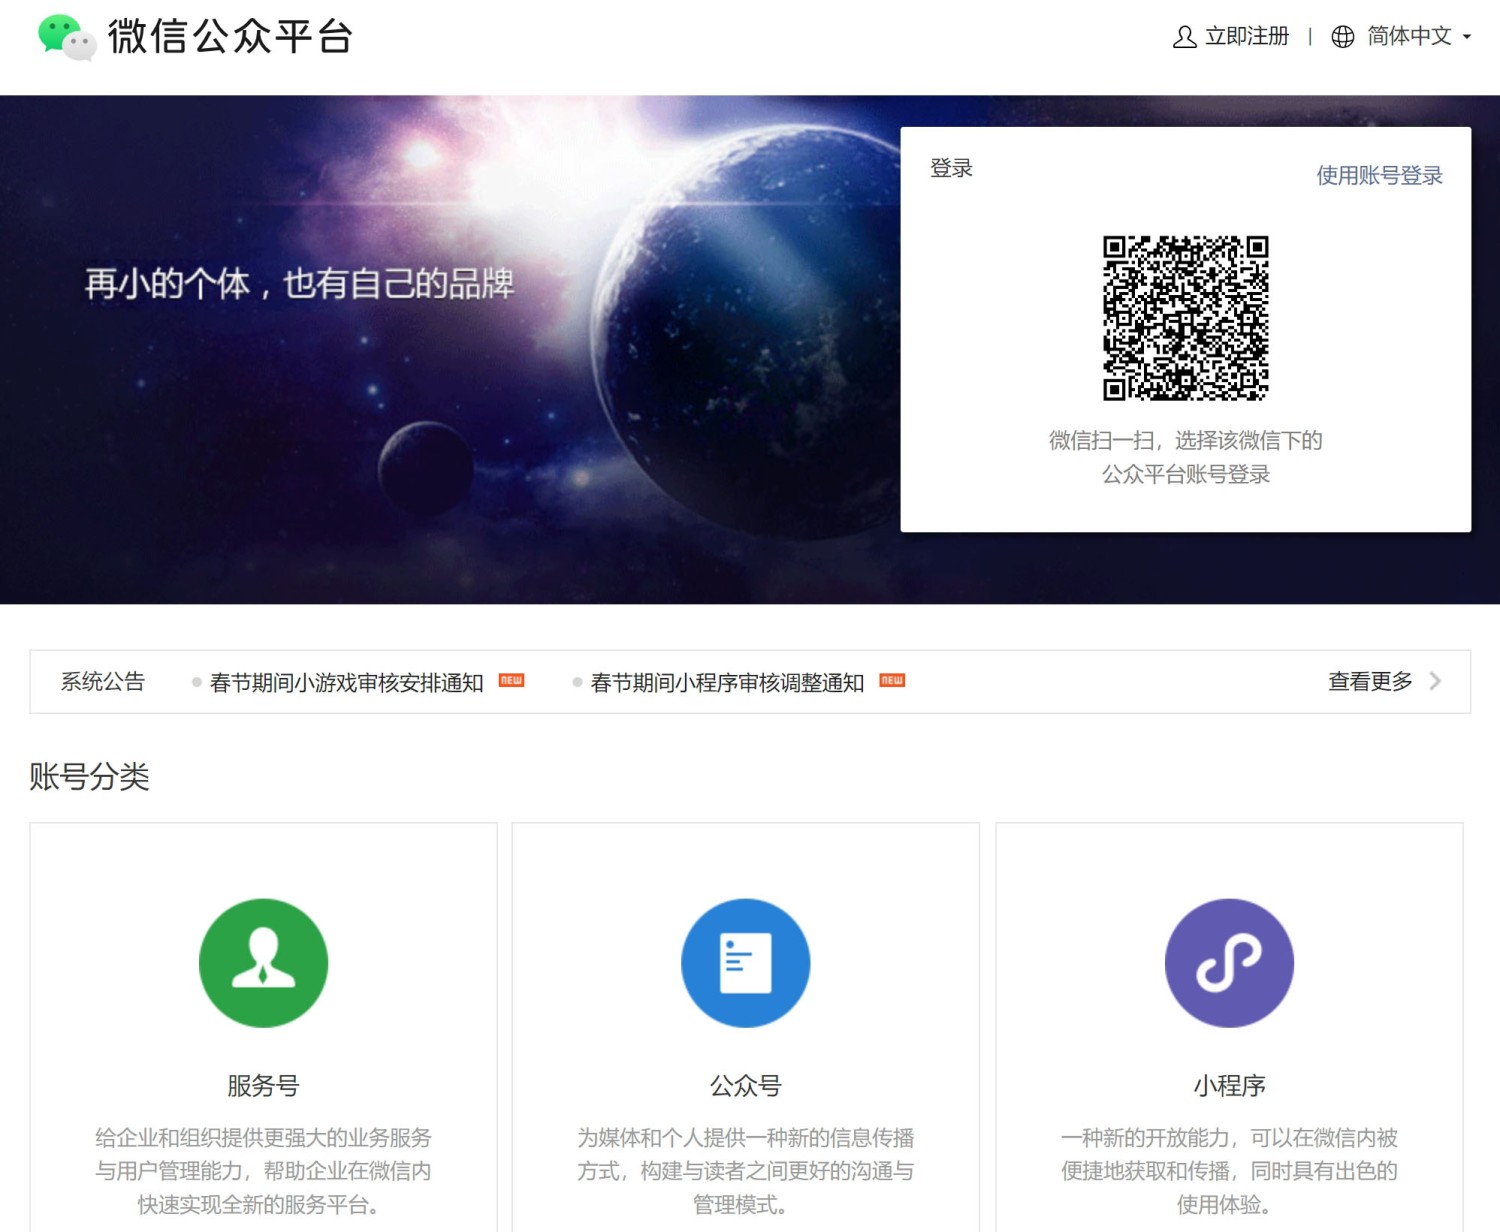Click the user register icon
This screenshot has height=1232, width=1500.
coord(1184,37)
